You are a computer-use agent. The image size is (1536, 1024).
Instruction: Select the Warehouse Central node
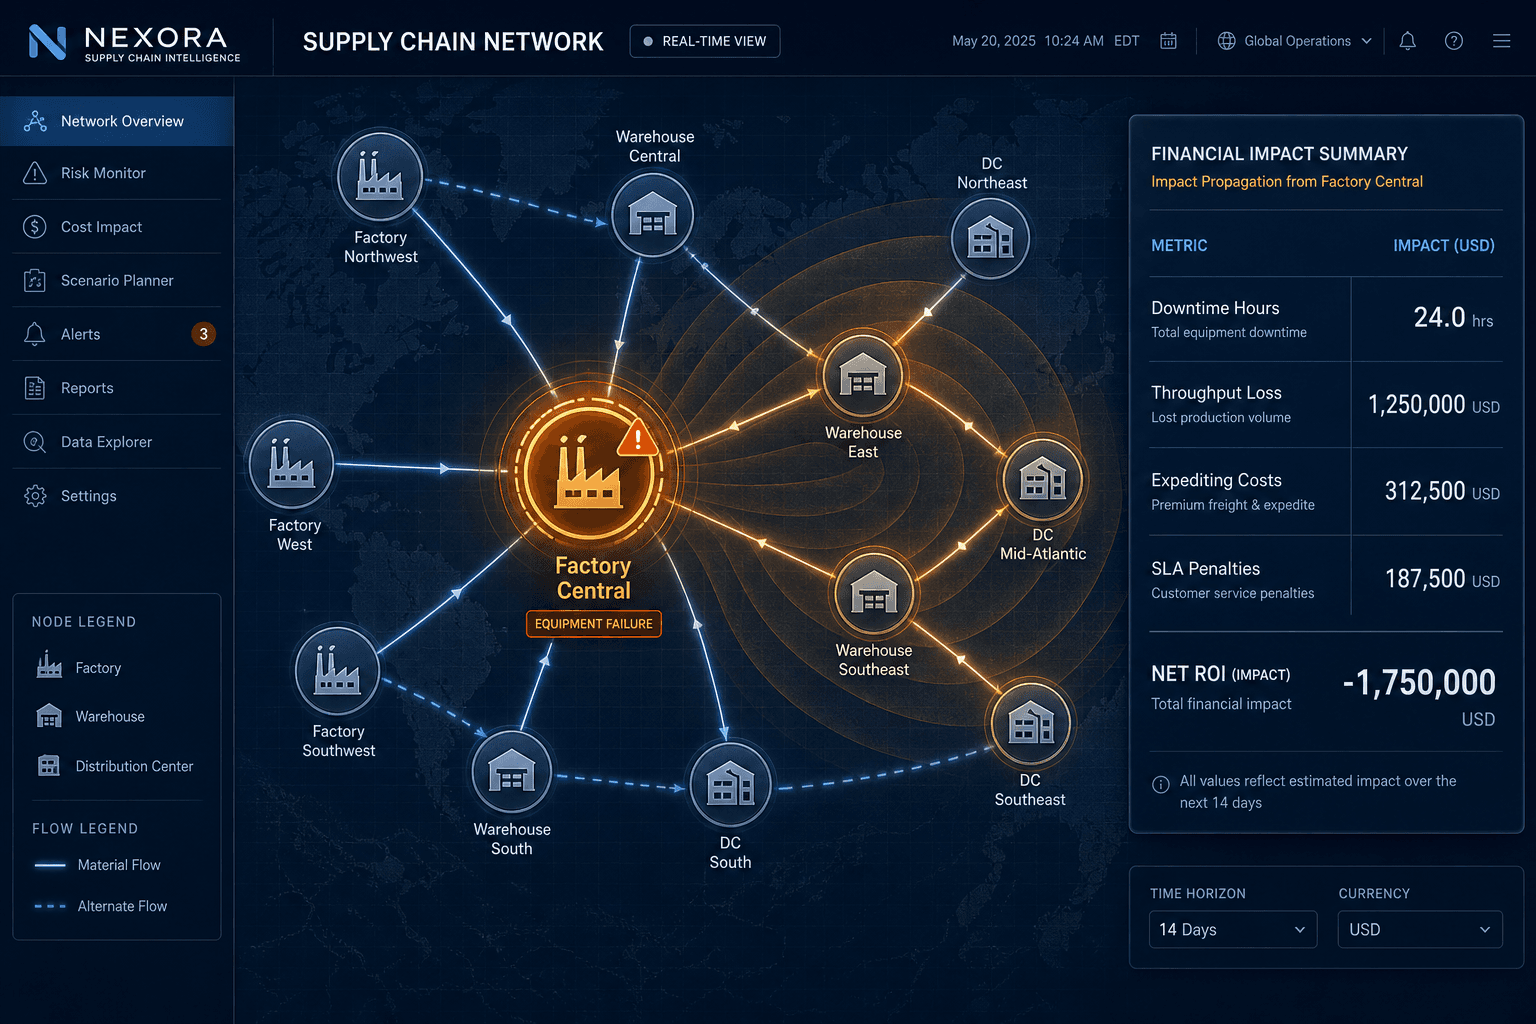(652, 215)
